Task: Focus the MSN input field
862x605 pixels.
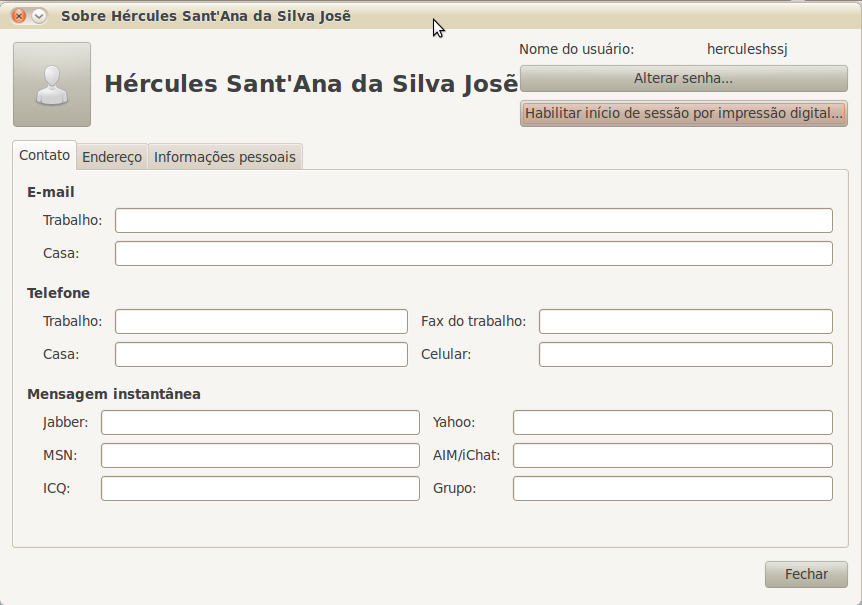Action: (260, 456)
